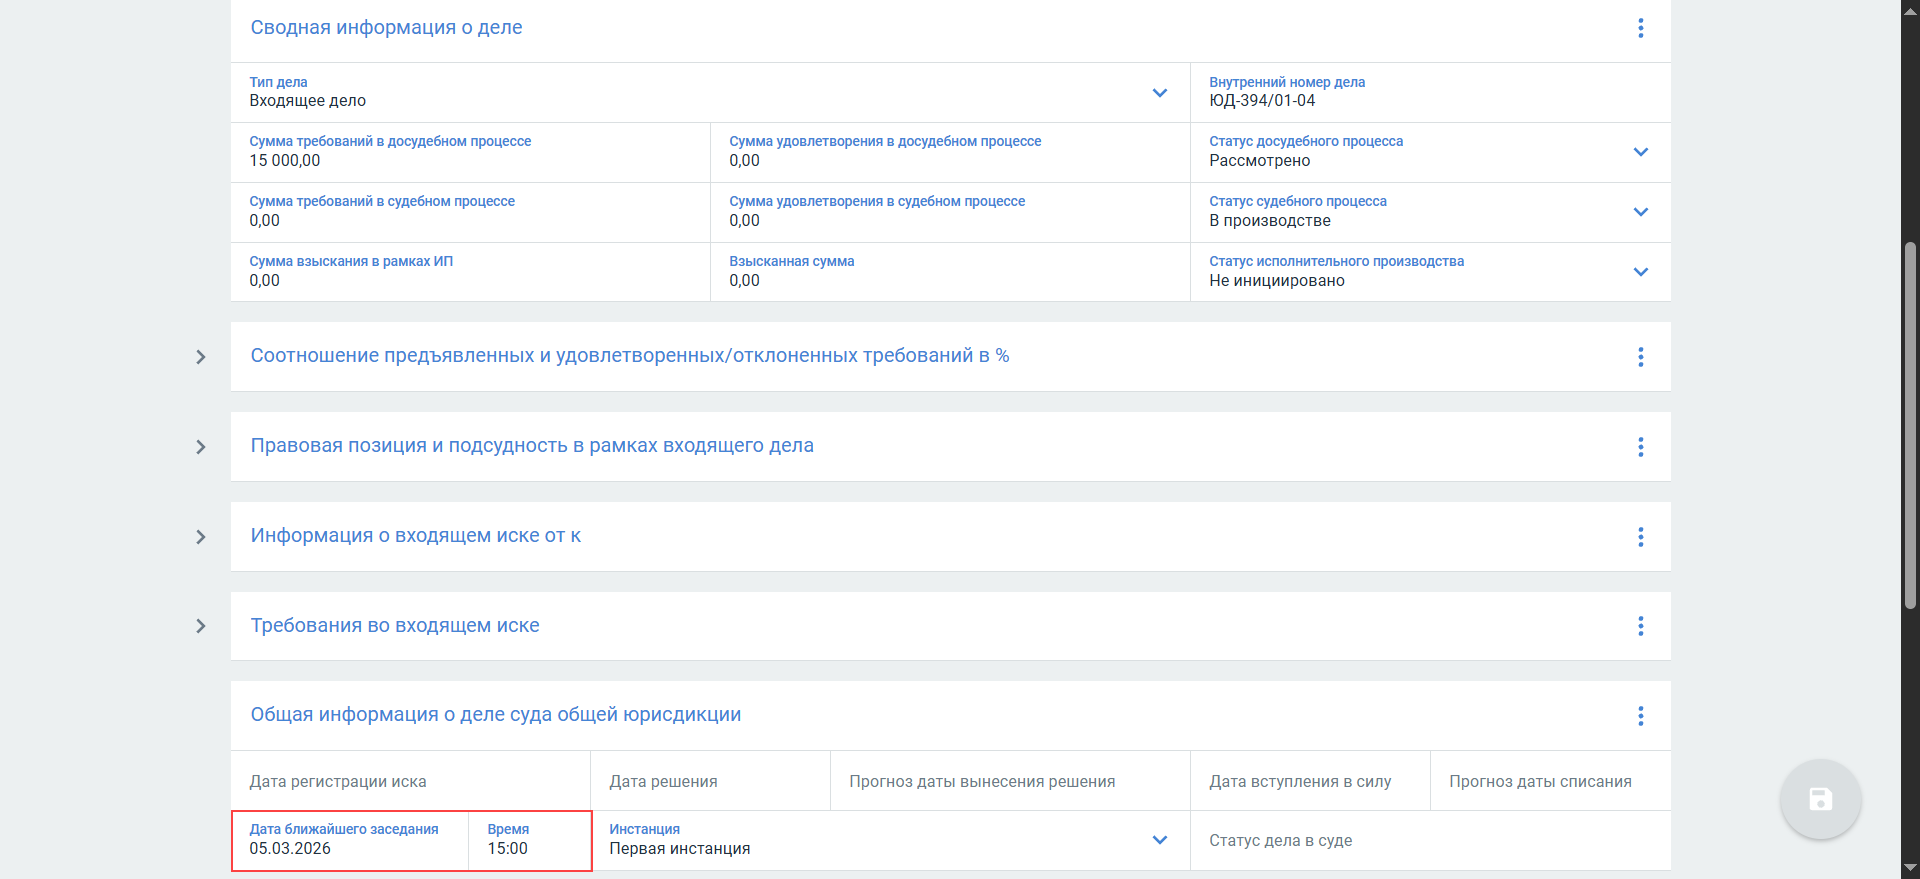Open the Инстанция dropdown

click(x=1159, y=840)
